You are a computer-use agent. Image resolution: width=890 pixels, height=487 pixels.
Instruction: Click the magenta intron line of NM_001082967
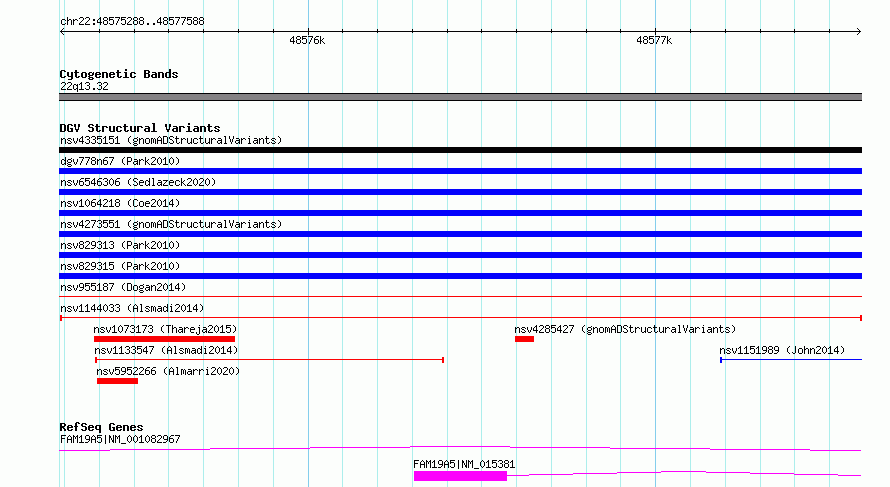point(460,448)
